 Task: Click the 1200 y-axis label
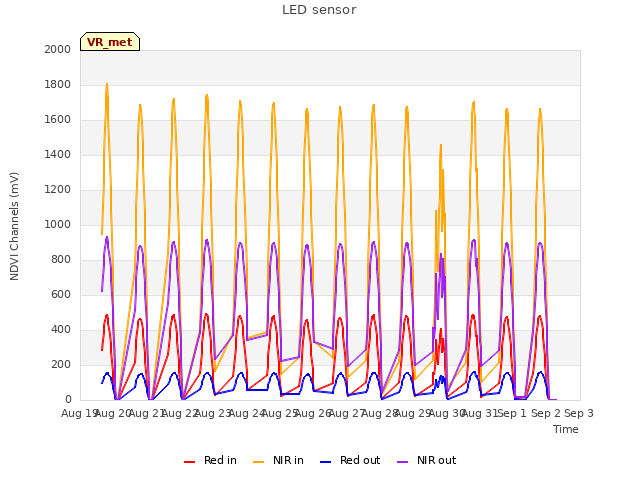(x=58, y=189)
